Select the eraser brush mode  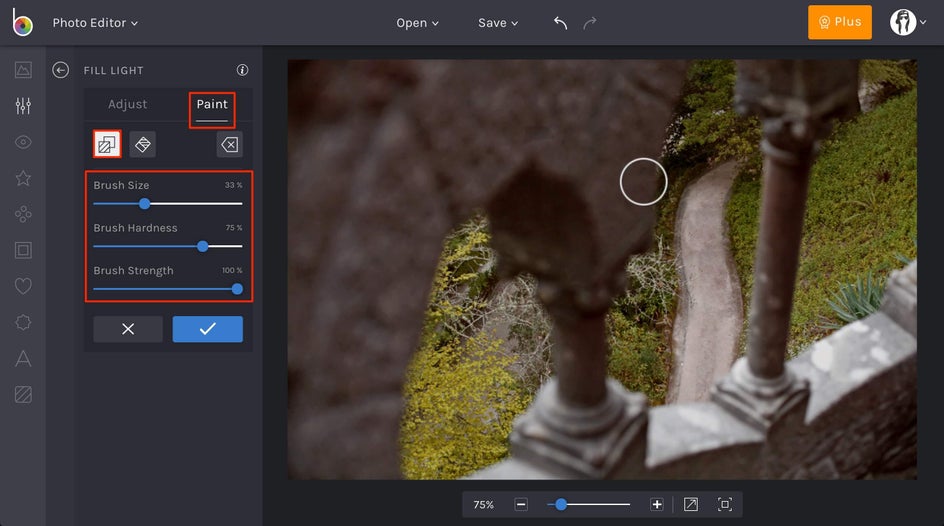coord(143,145)
